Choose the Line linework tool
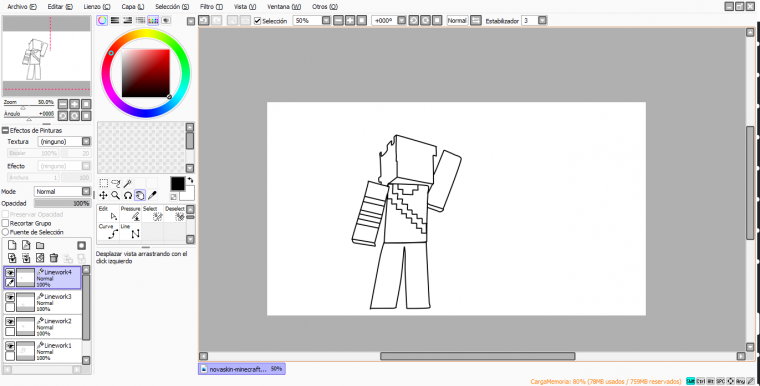 coord(131,232)
